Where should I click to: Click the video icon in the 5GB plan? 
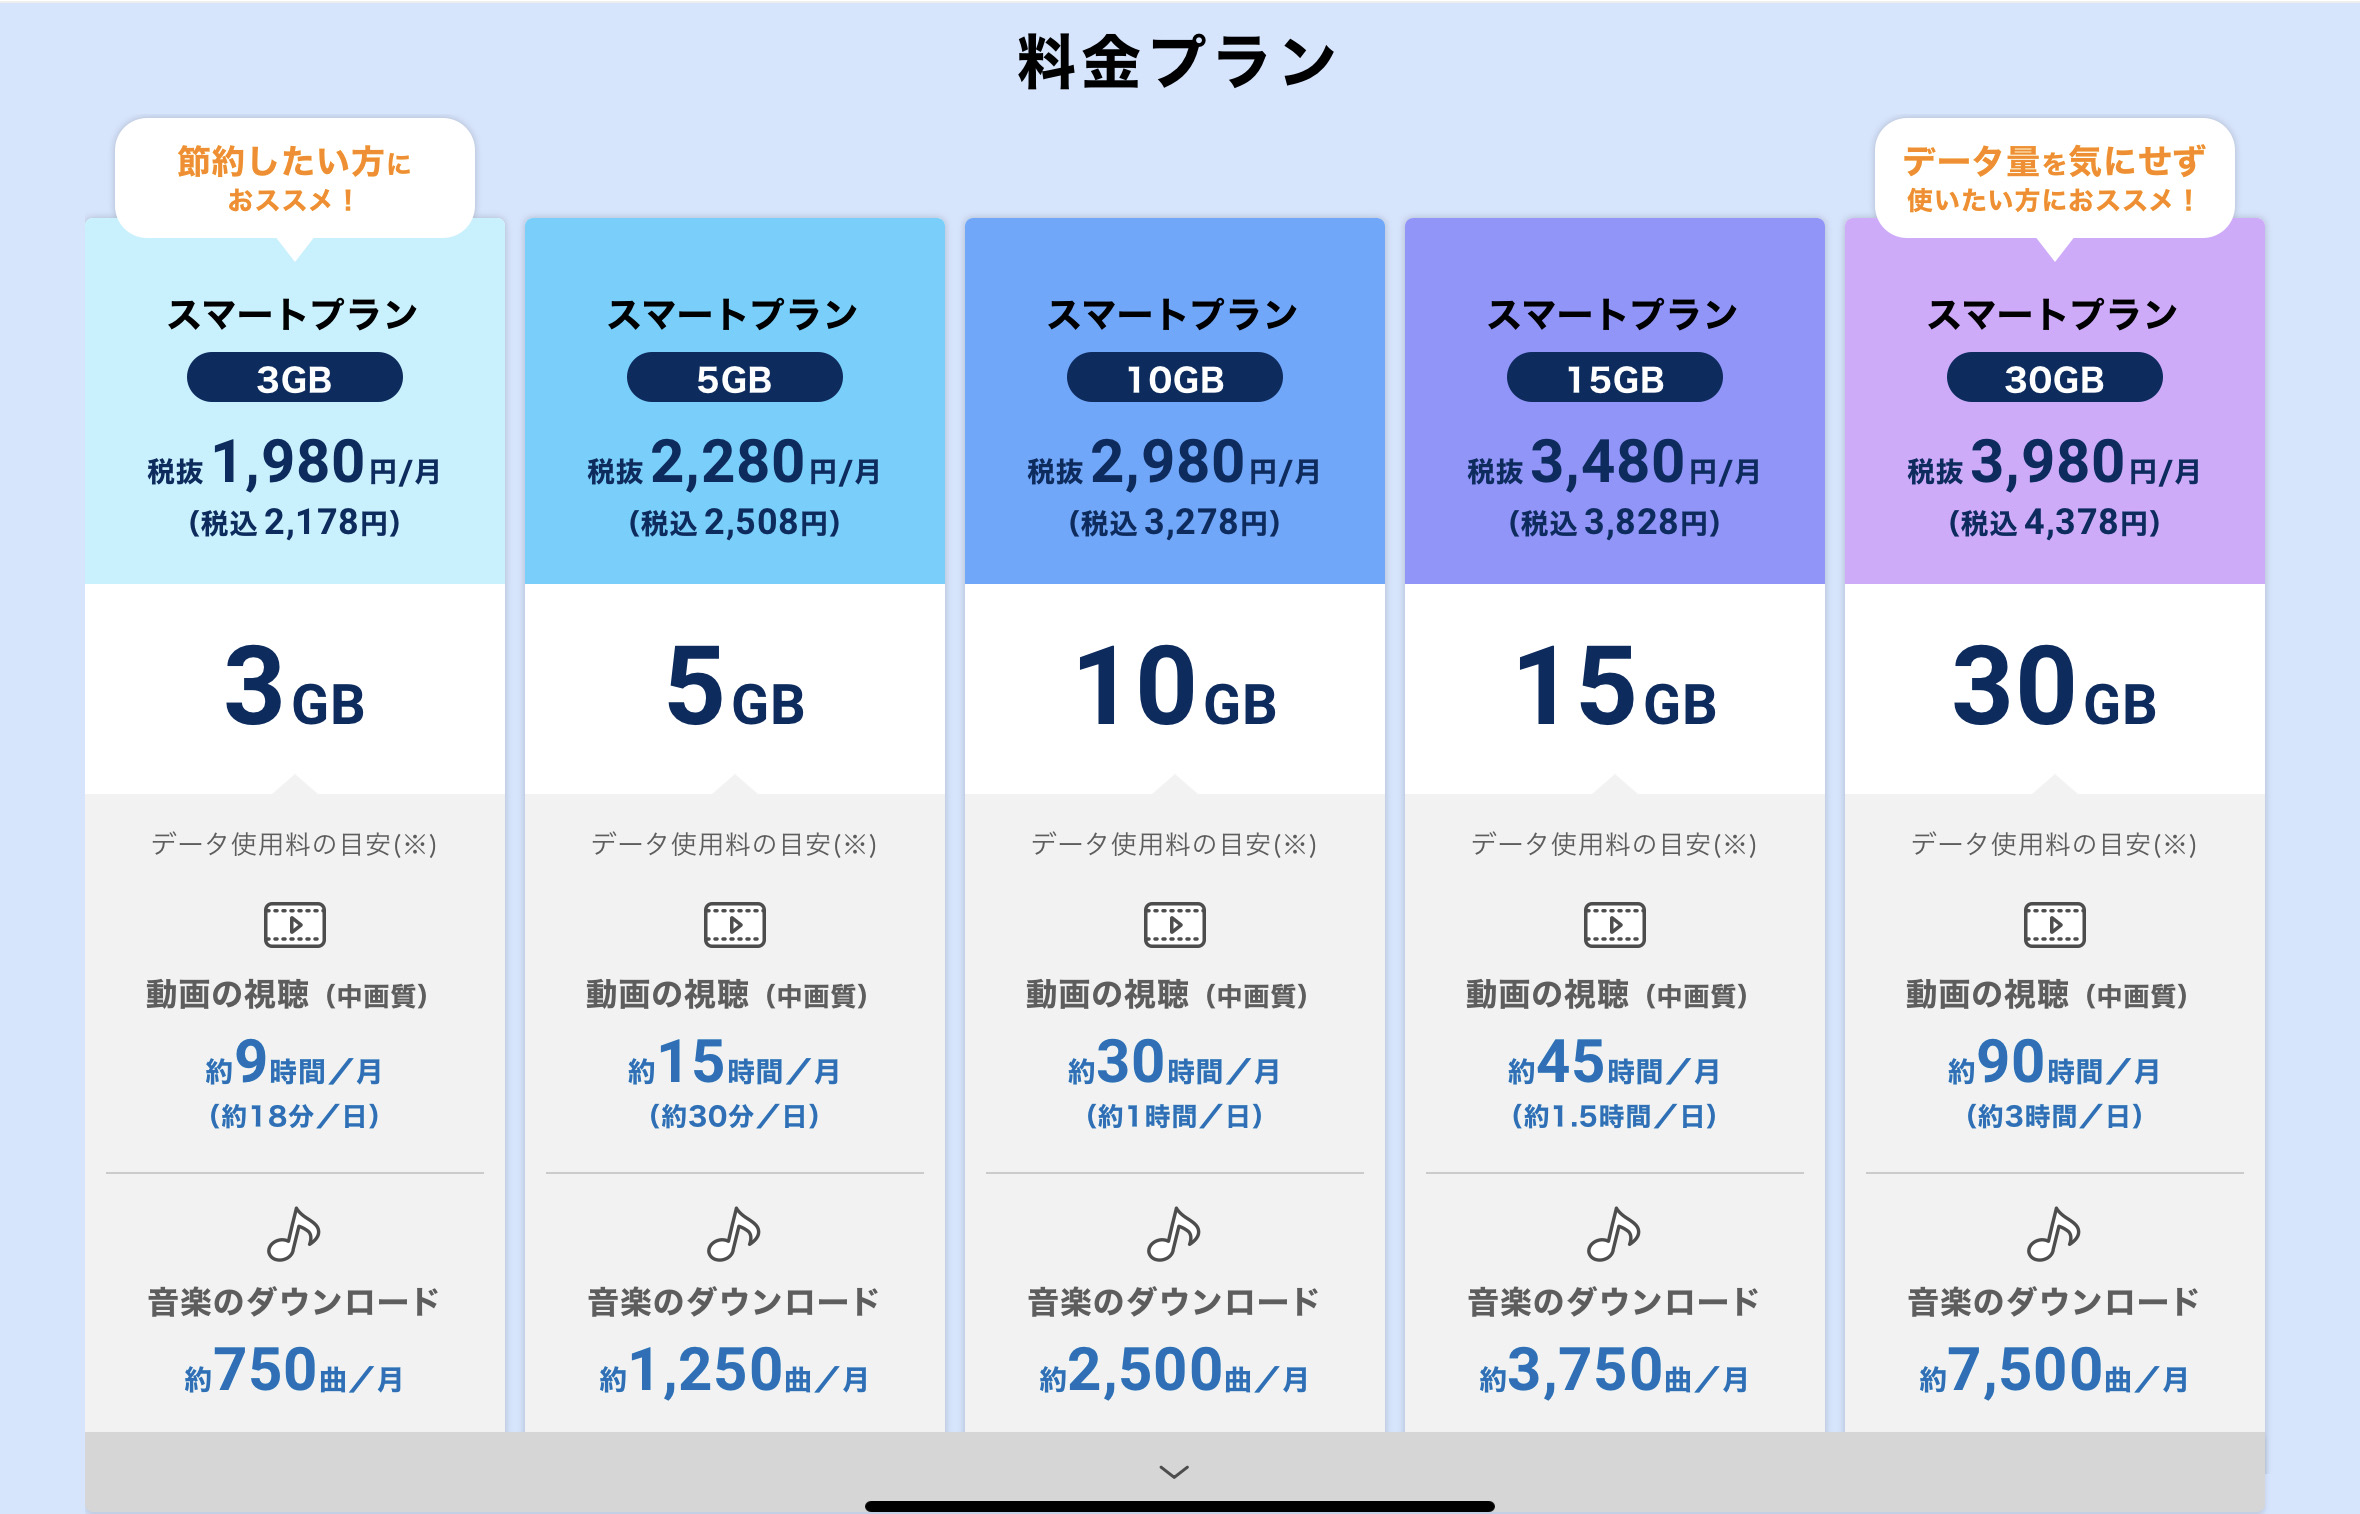[x=735, y=925]
